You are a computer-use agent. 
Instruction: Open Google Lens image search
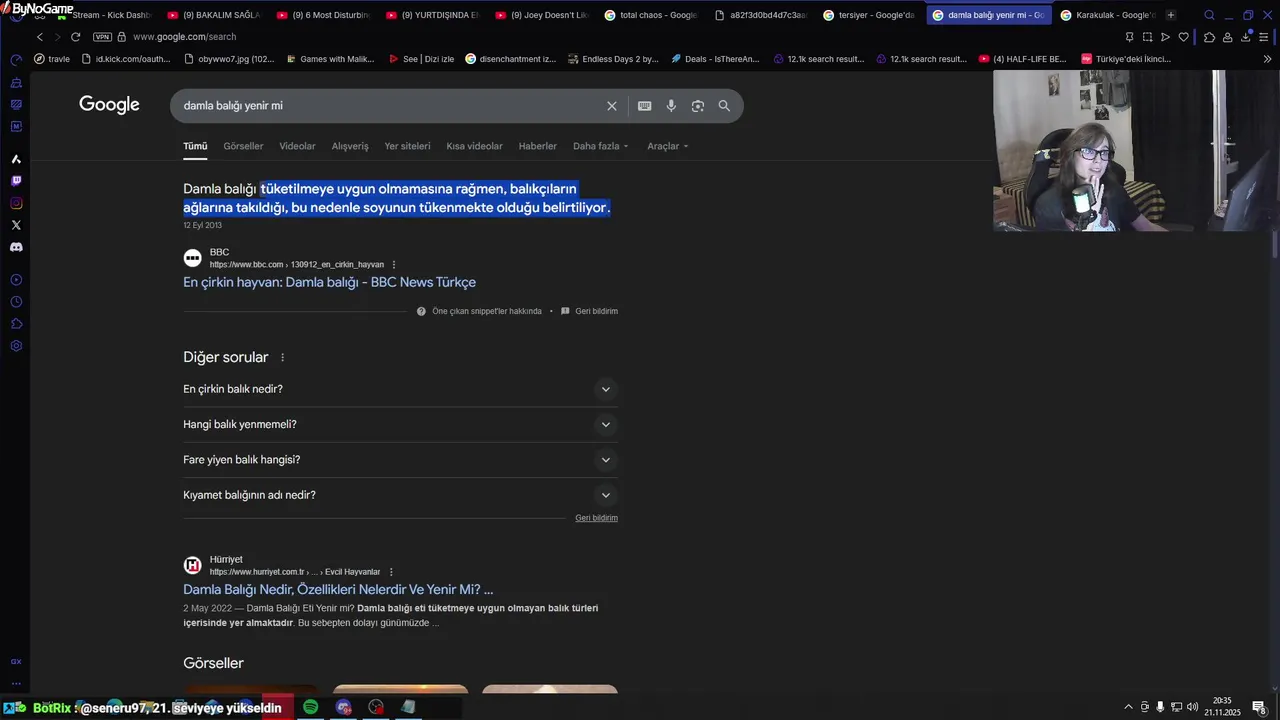(698, 106)
